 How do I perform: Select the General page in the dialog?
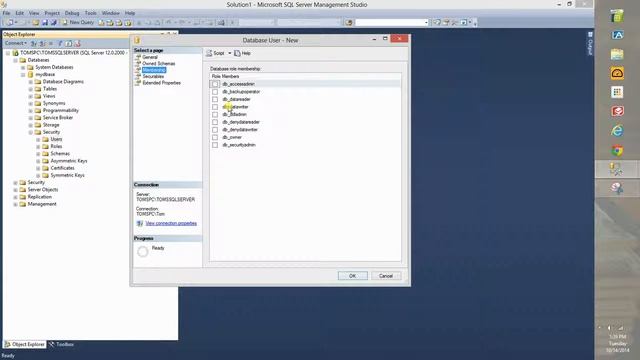click(150, 57)
